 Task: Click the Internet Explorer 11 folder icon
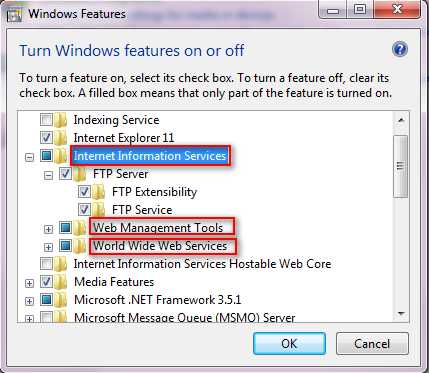coord(61,138)
